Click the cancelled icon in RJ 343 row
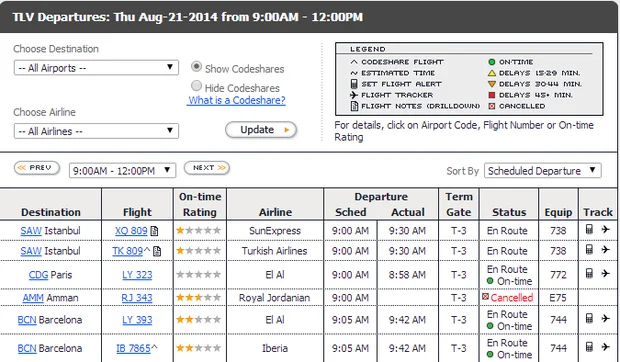 click(485, 297)
